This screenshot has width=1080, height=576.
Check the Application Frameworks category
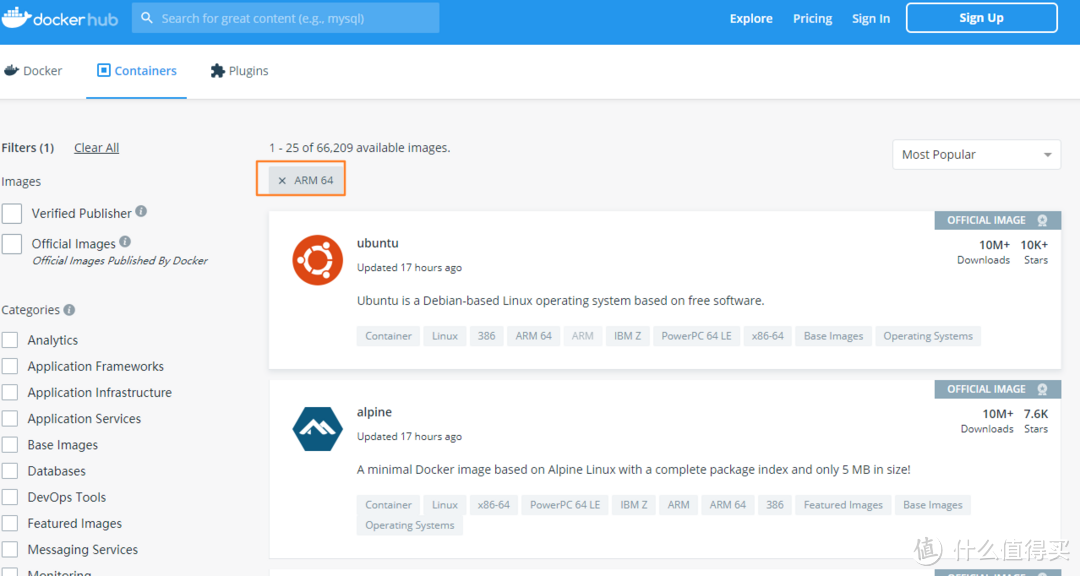(10, 366)
